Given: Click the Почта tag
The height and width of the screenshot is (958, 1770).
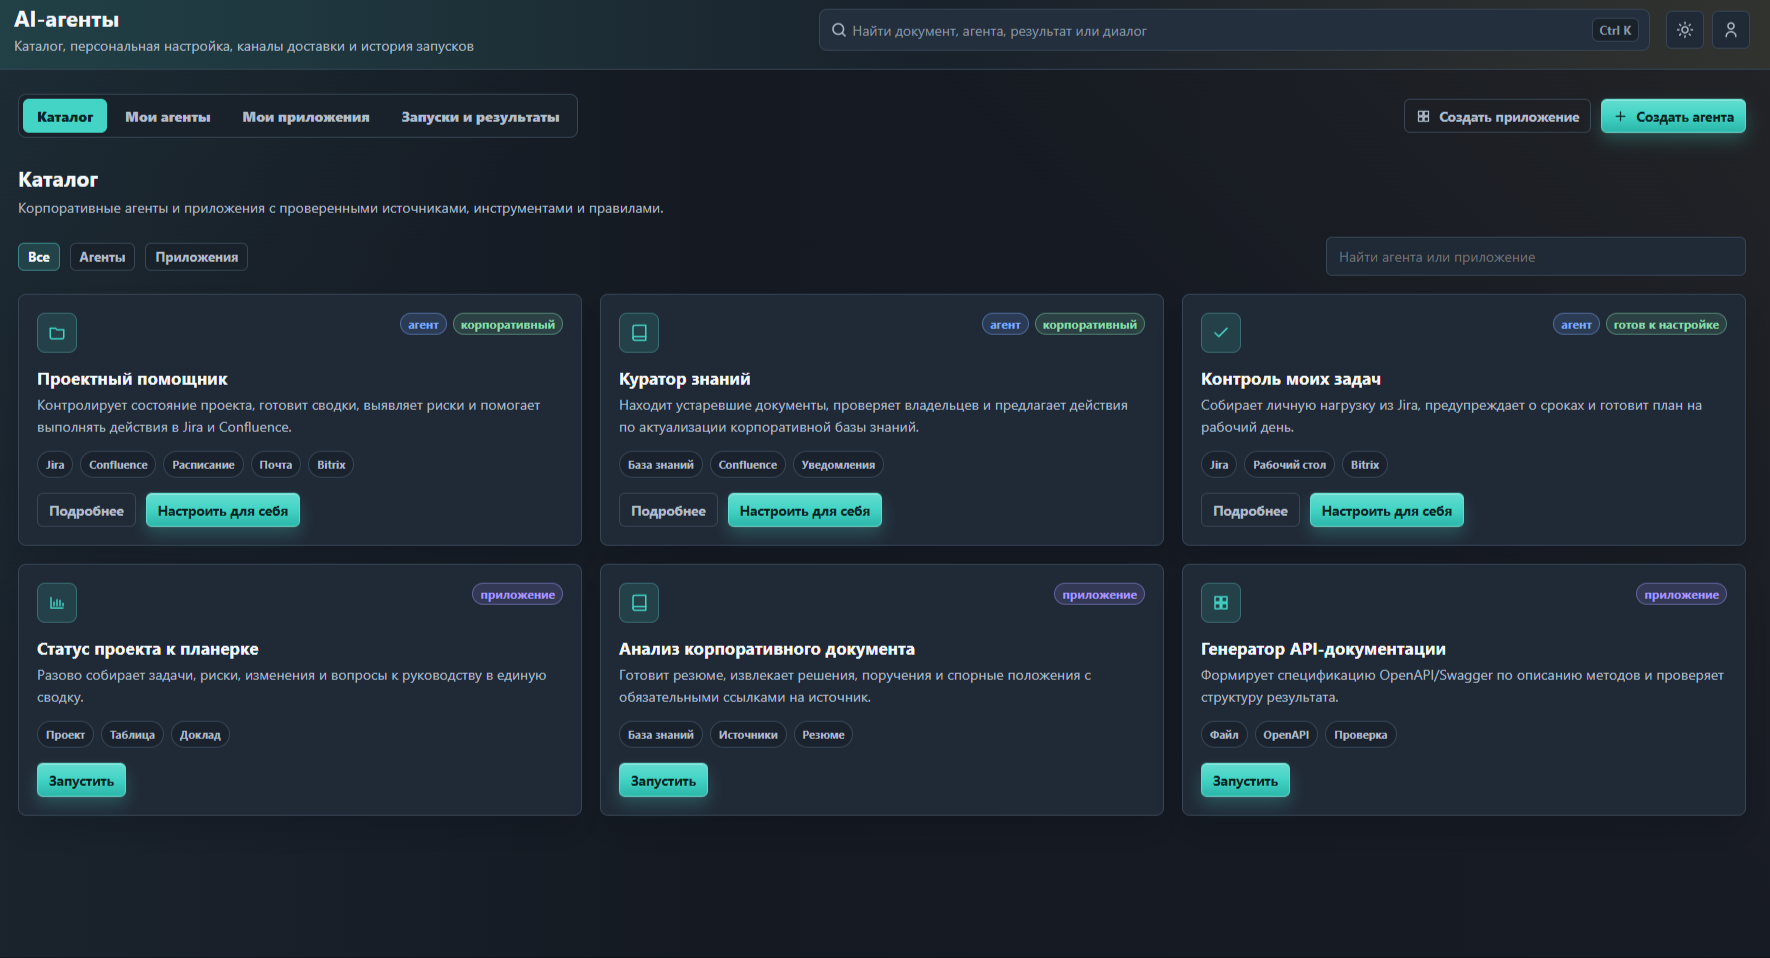Looking at the screenshot, I should tap(276, 464).
